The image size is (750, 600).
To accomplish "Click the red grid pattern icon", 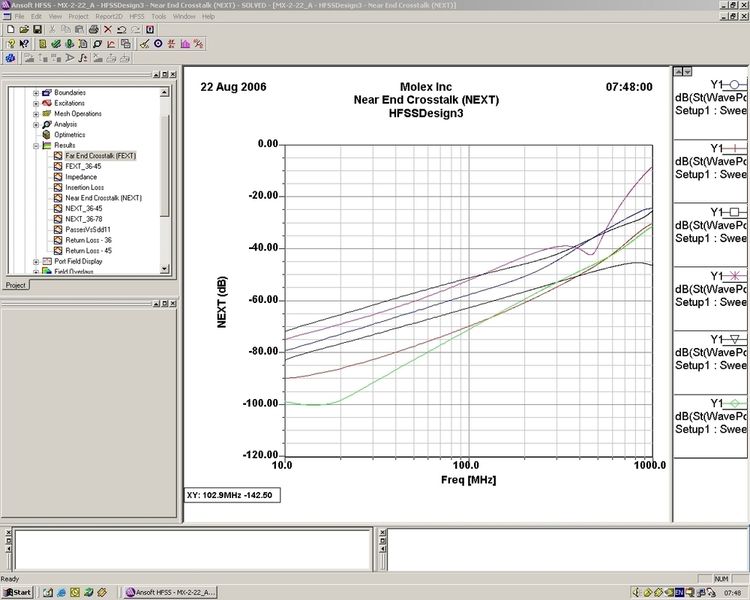I will (171, 44).
